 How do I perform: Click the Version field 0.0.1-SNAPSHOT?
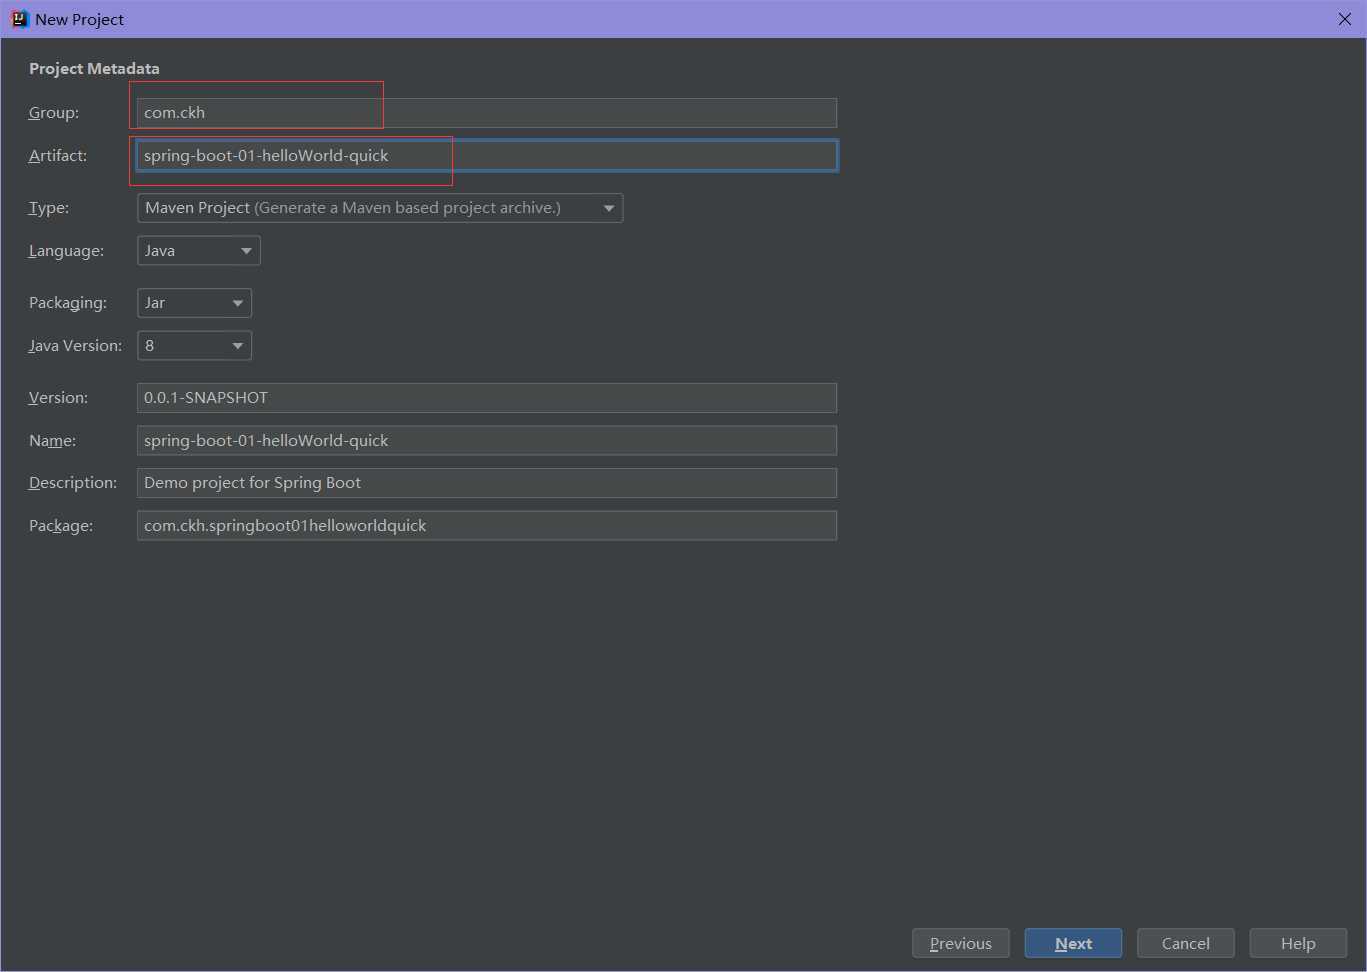486,398
